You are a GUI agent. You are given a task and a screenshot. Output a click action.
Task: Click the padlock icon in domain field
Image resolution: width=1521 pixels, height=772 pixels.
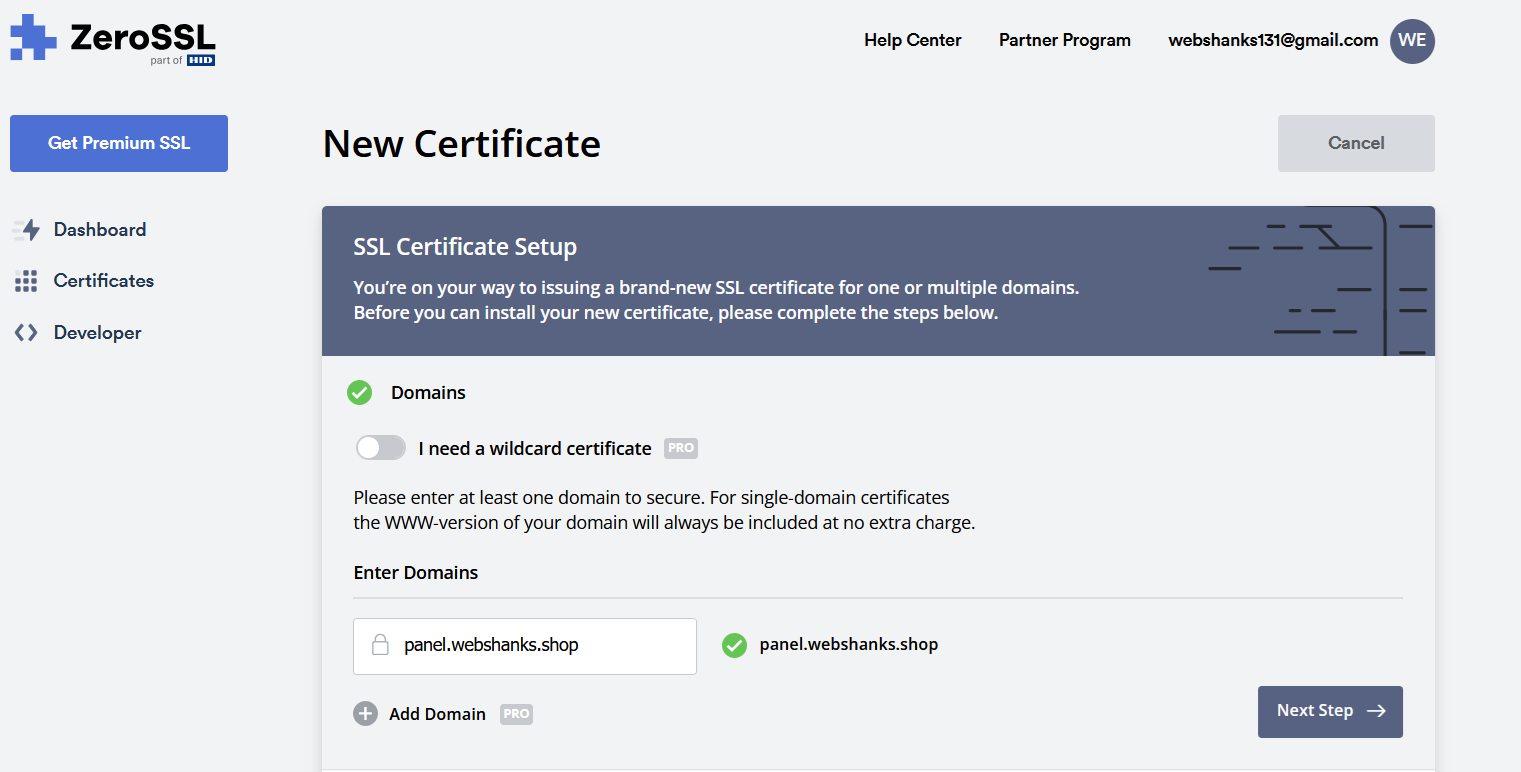click(380, 645)
